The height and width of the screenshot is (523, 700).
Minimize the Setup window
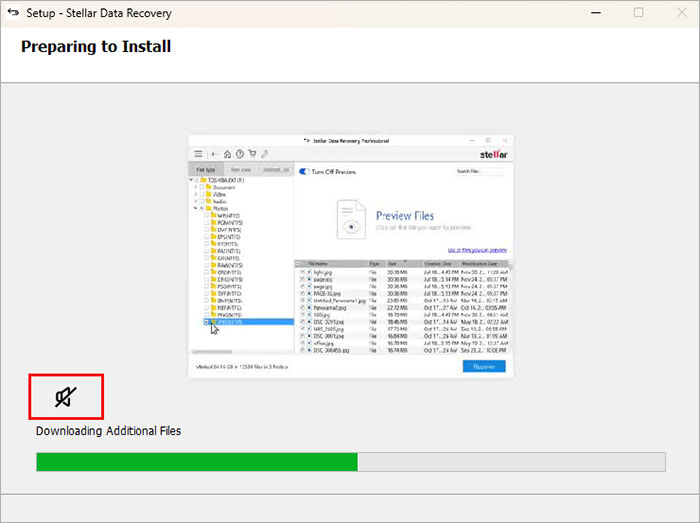(596, 12)
